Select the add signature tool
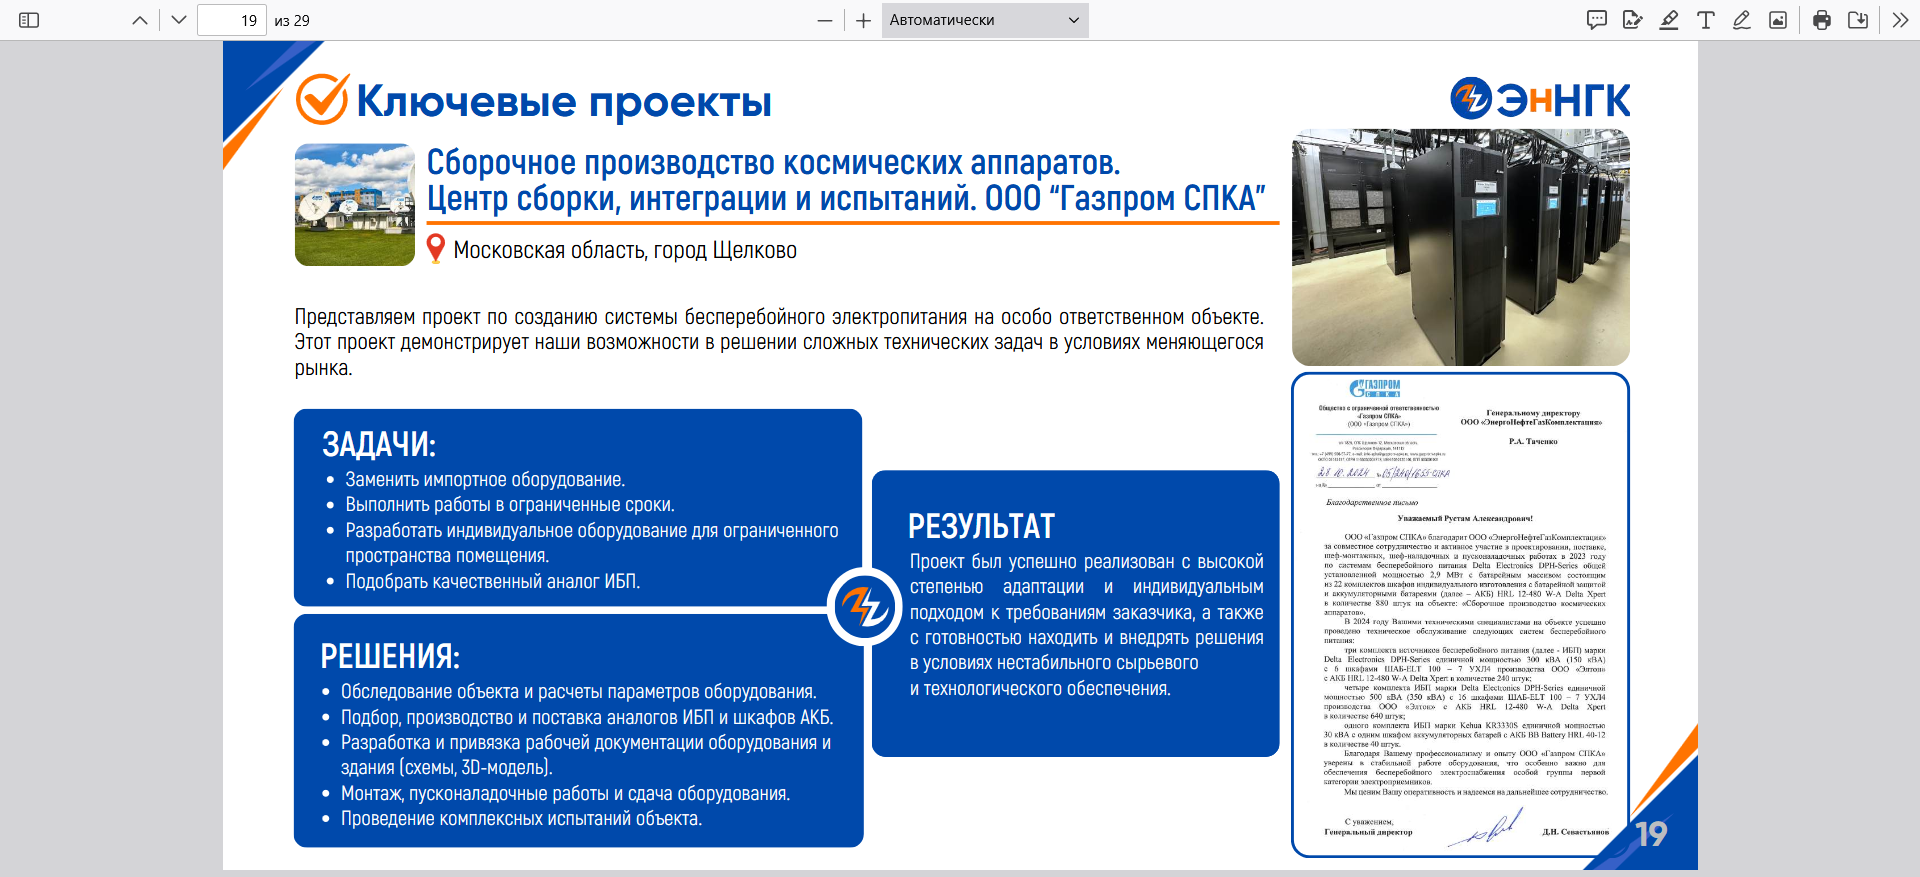 [x=1633, y=20]
